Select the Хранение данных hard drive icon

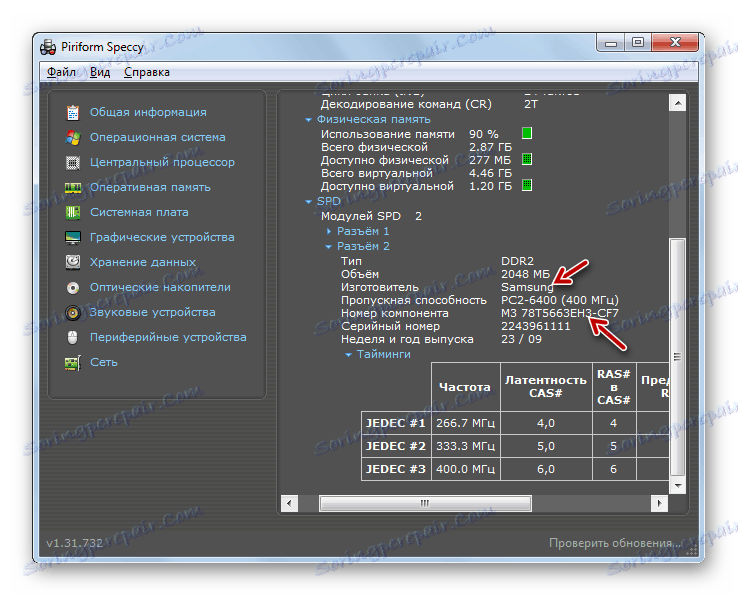tap(73, 262)
